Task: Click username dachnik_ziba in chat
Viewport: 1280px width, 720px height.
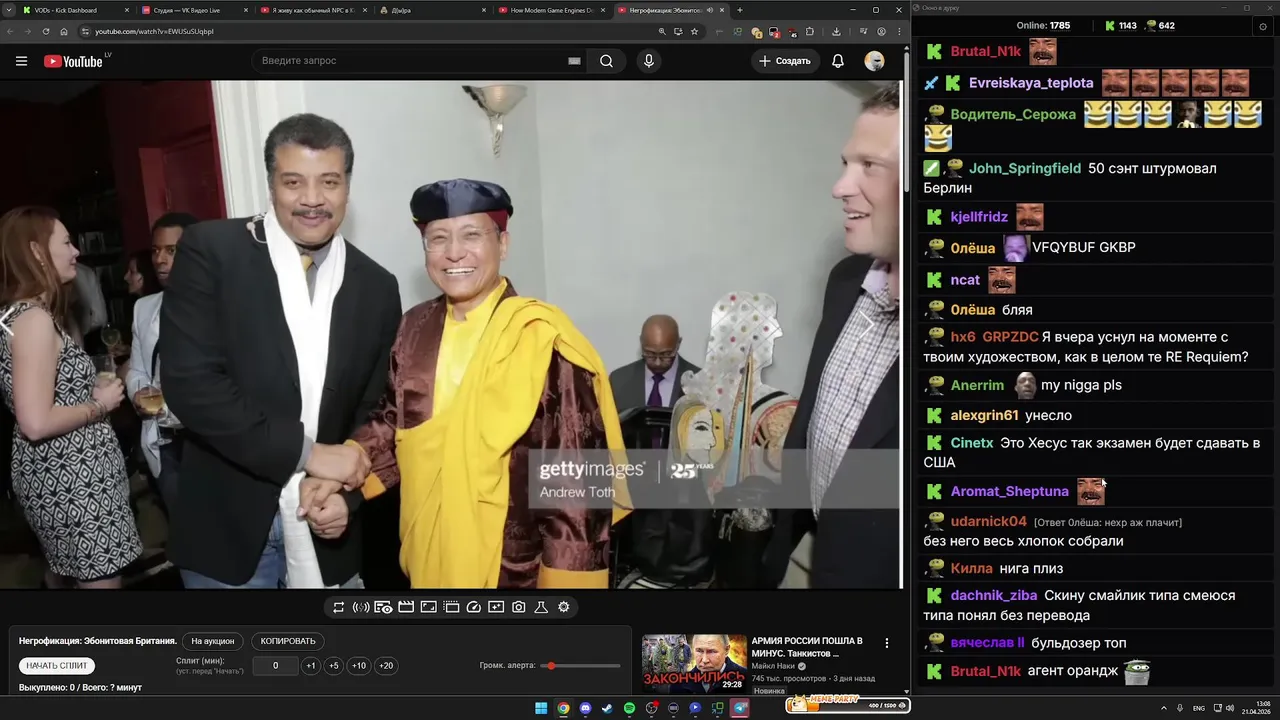Action: point(994,595)
